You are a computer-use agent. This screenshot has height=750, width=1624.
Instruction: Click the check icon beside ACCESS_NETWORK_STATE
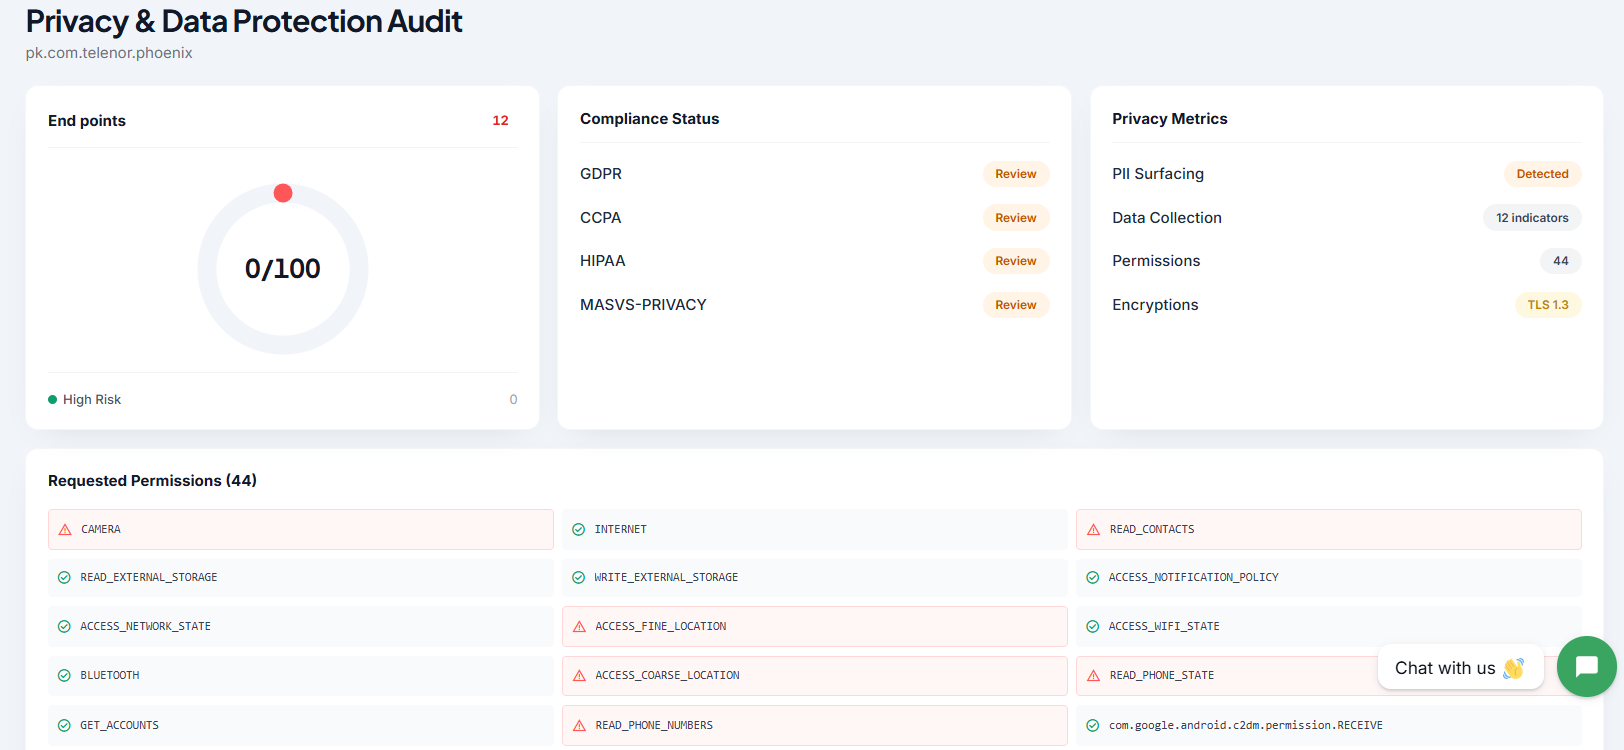(x=64, y=627)
